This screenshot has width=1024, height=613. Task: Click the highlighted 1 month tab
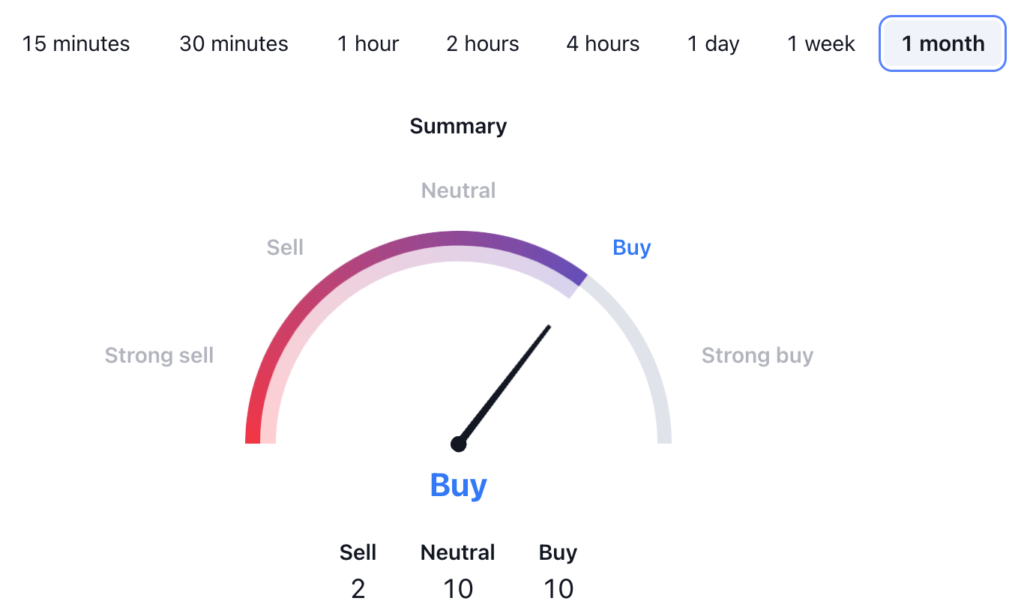pos(942,44)
